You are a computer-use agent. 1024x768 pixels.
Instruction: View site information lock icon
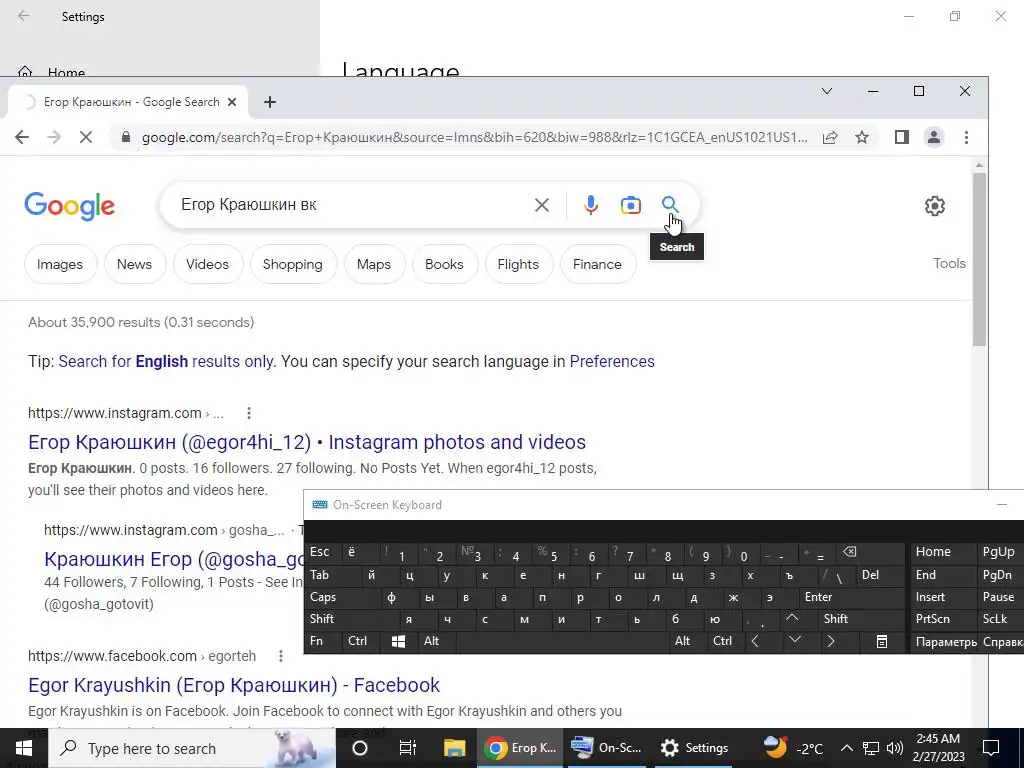pos(126,137)
